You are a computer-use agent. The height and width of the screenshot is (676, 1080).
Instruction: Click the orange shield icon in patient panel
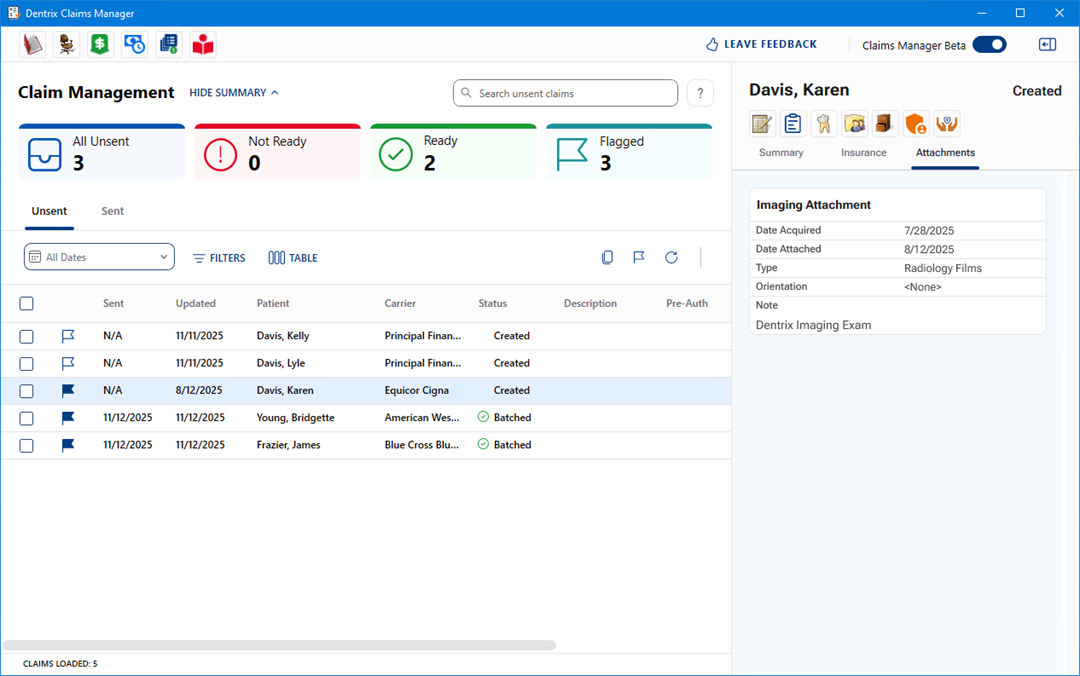coord(916,124)
